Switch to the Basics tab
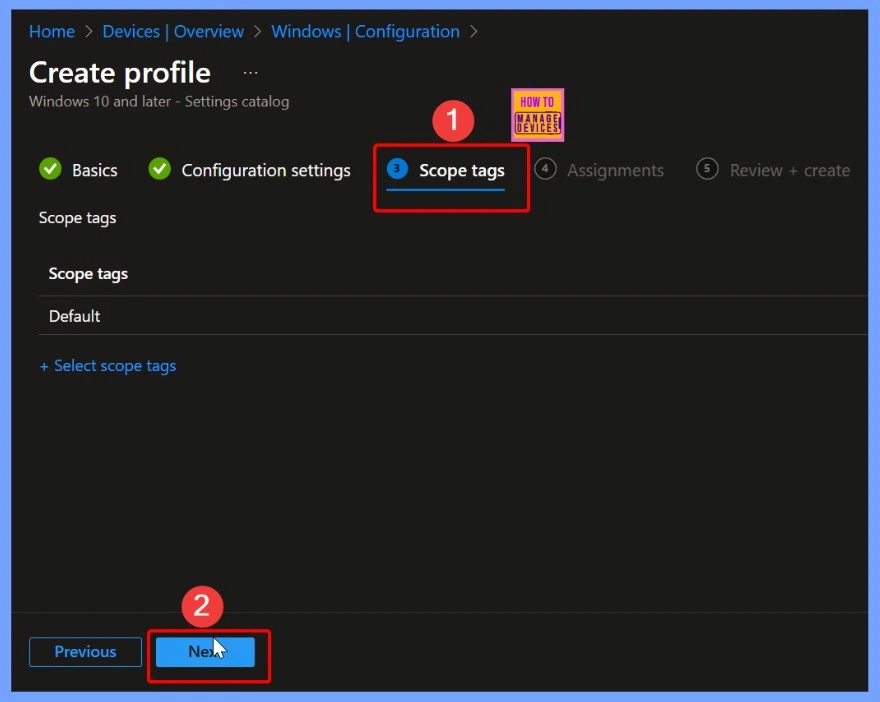 tap(94, 170)
